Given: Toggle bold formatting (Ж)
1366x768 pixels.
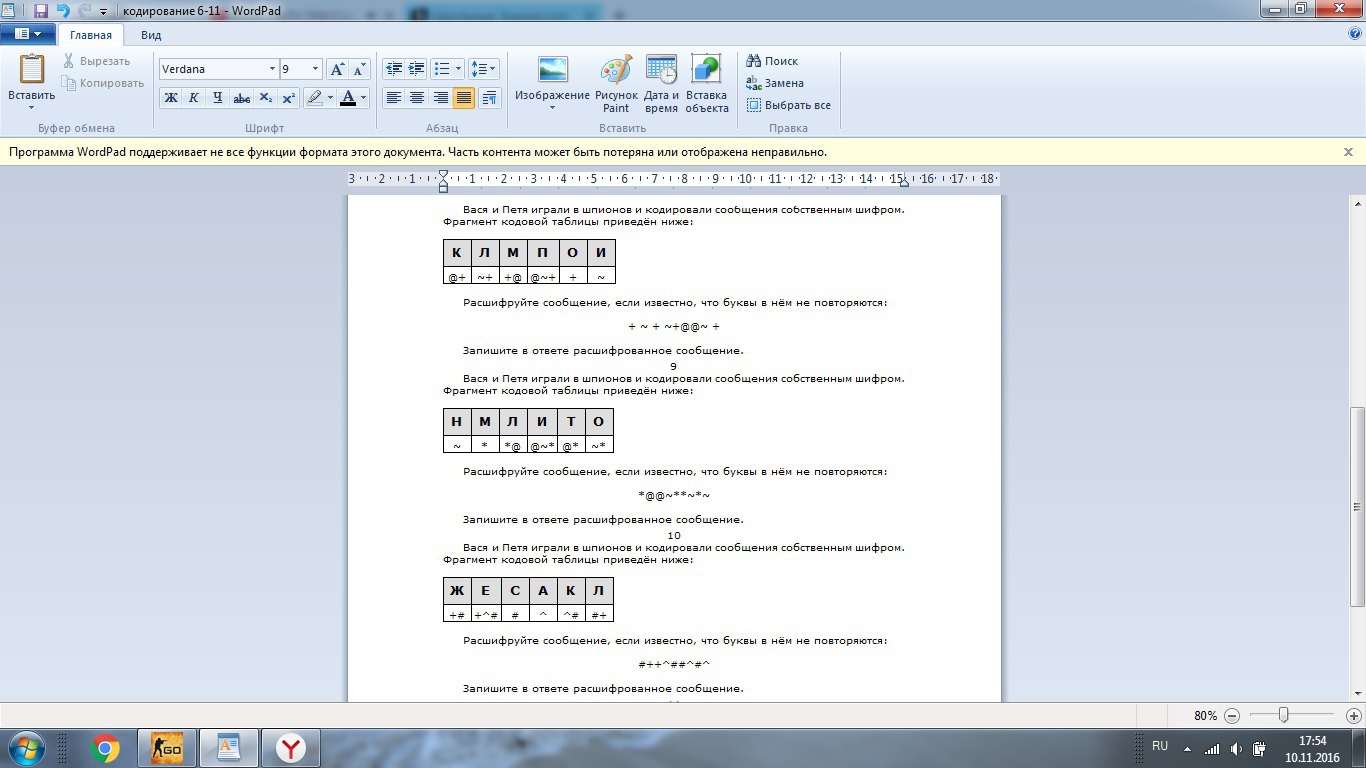Looking at the screenshot, I should tap(170, 98).
